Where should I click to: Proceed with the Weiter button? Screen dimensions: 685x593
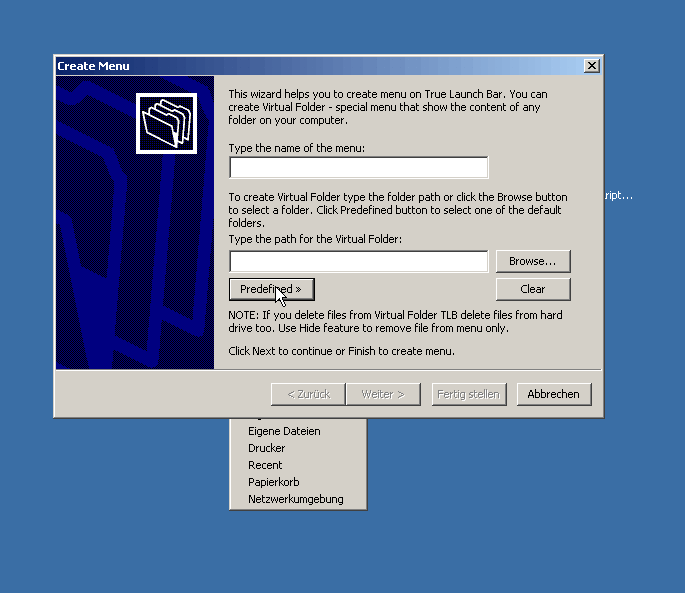tap(383, 394)
